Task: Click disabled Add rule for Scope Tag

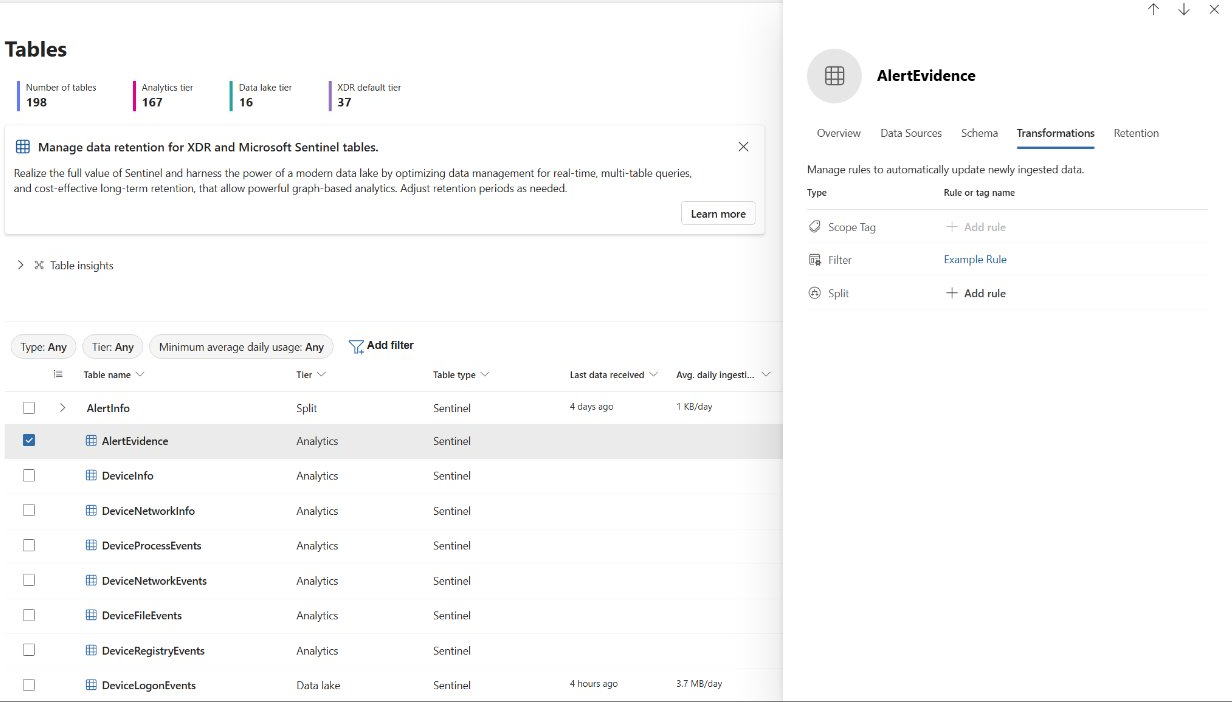Action: [976, 227]
